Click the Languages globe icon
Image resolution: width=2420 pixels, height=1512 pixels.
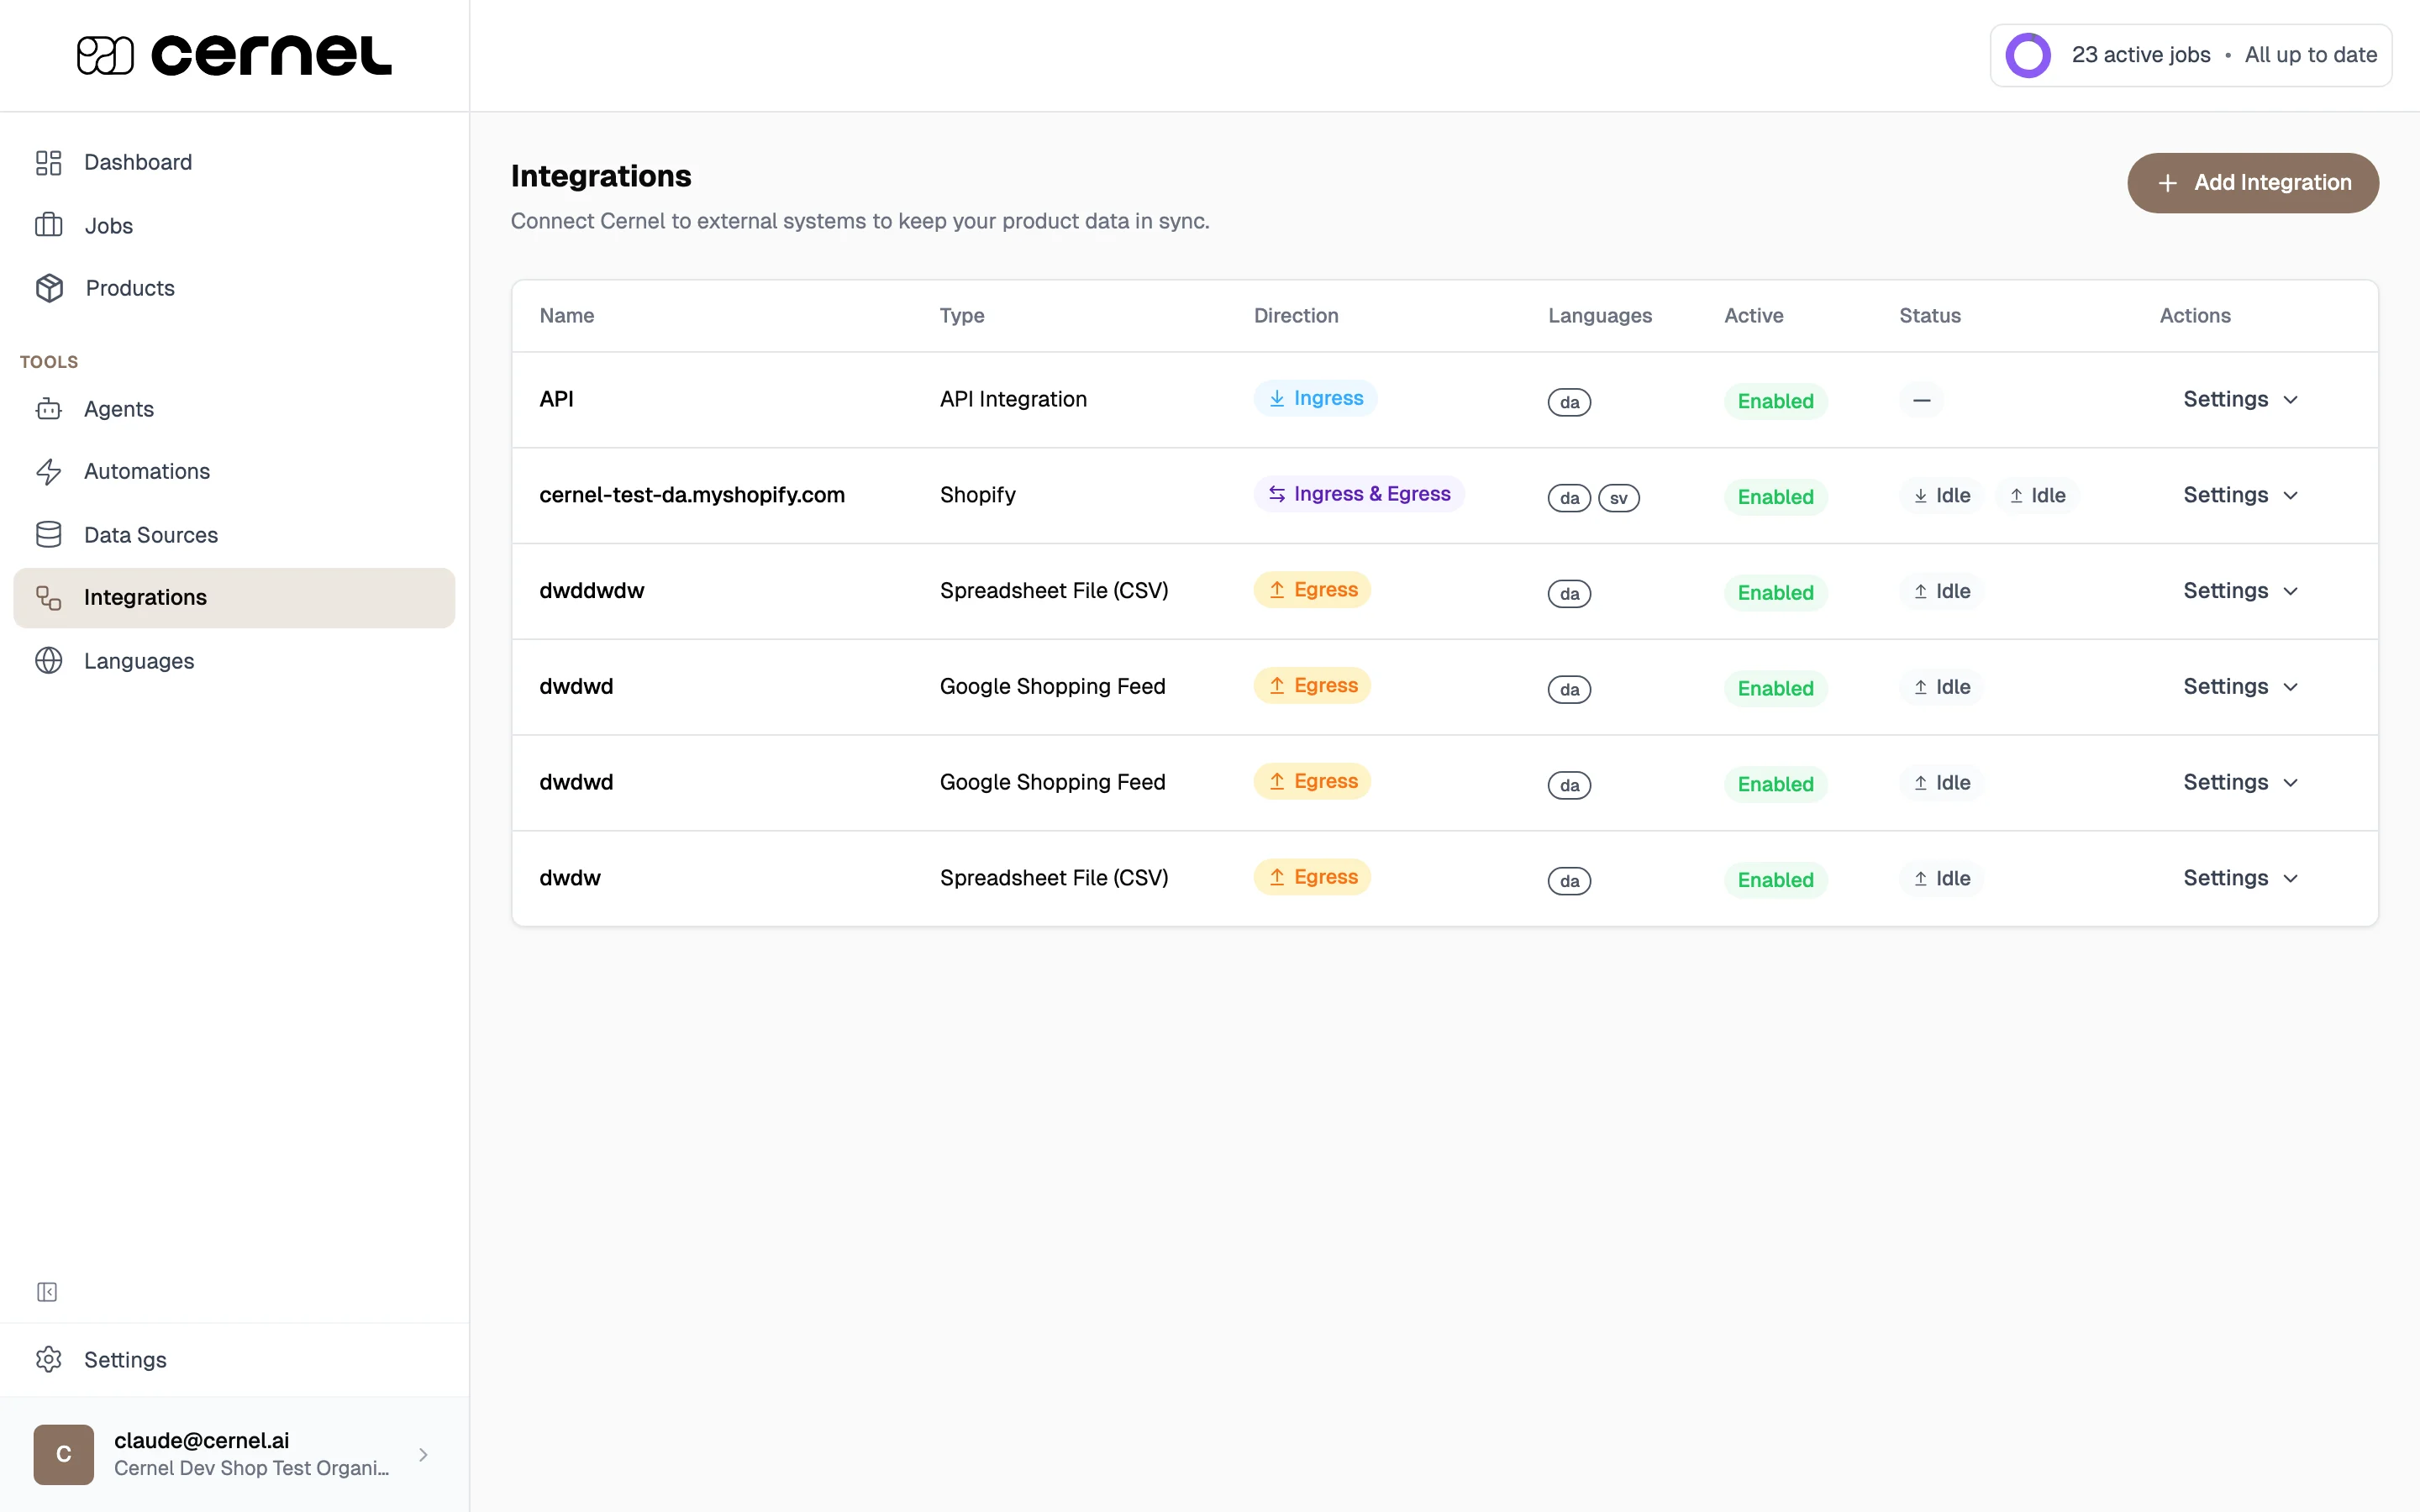pyautogui.click(x=49, y=660)
